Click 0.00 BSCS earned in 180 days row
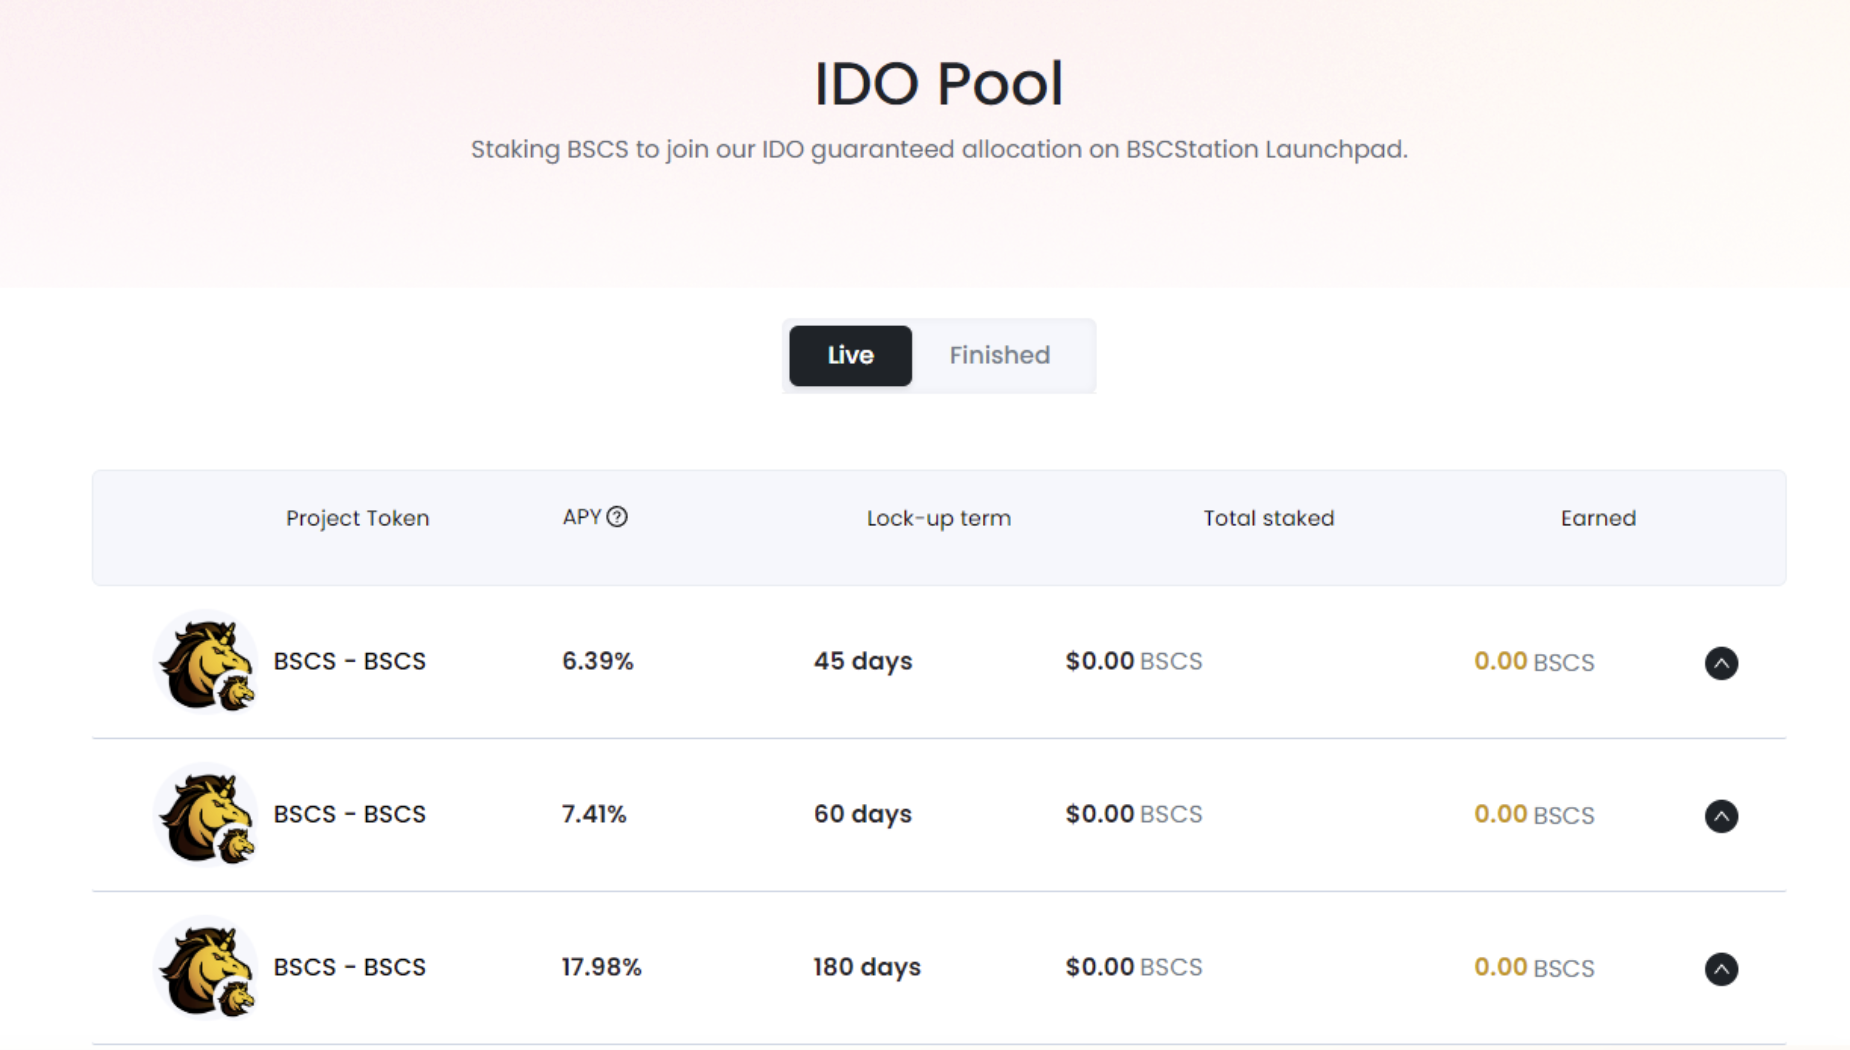Screen dimensions: 1850x1050 point(1534,968)
